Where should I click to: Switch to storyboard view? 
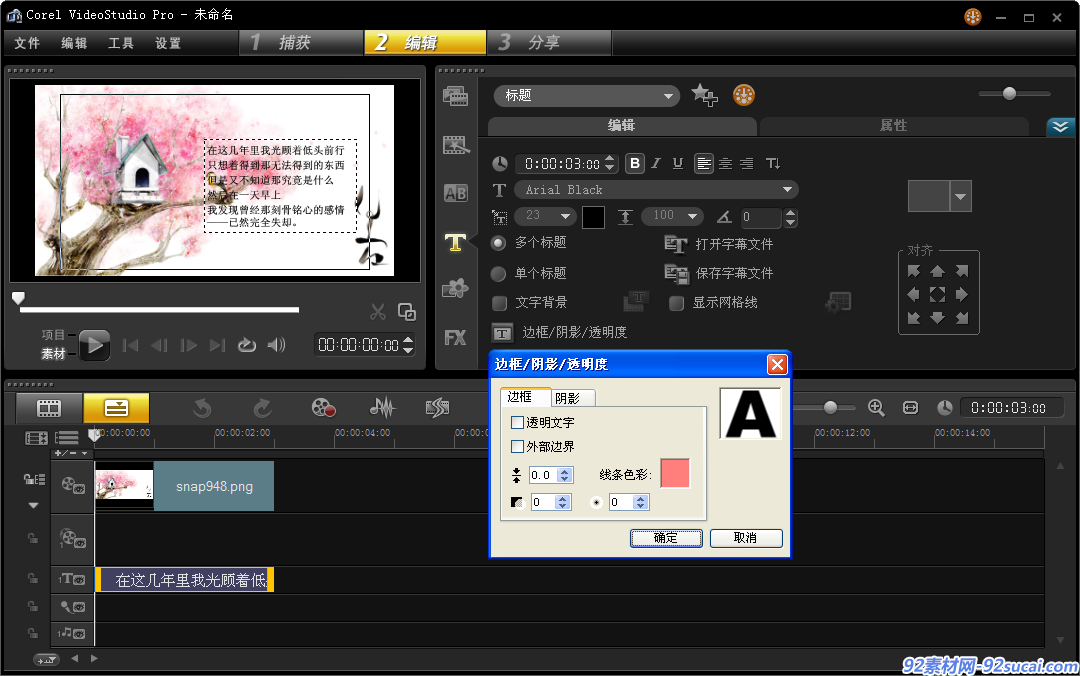(x=49, y=408)
